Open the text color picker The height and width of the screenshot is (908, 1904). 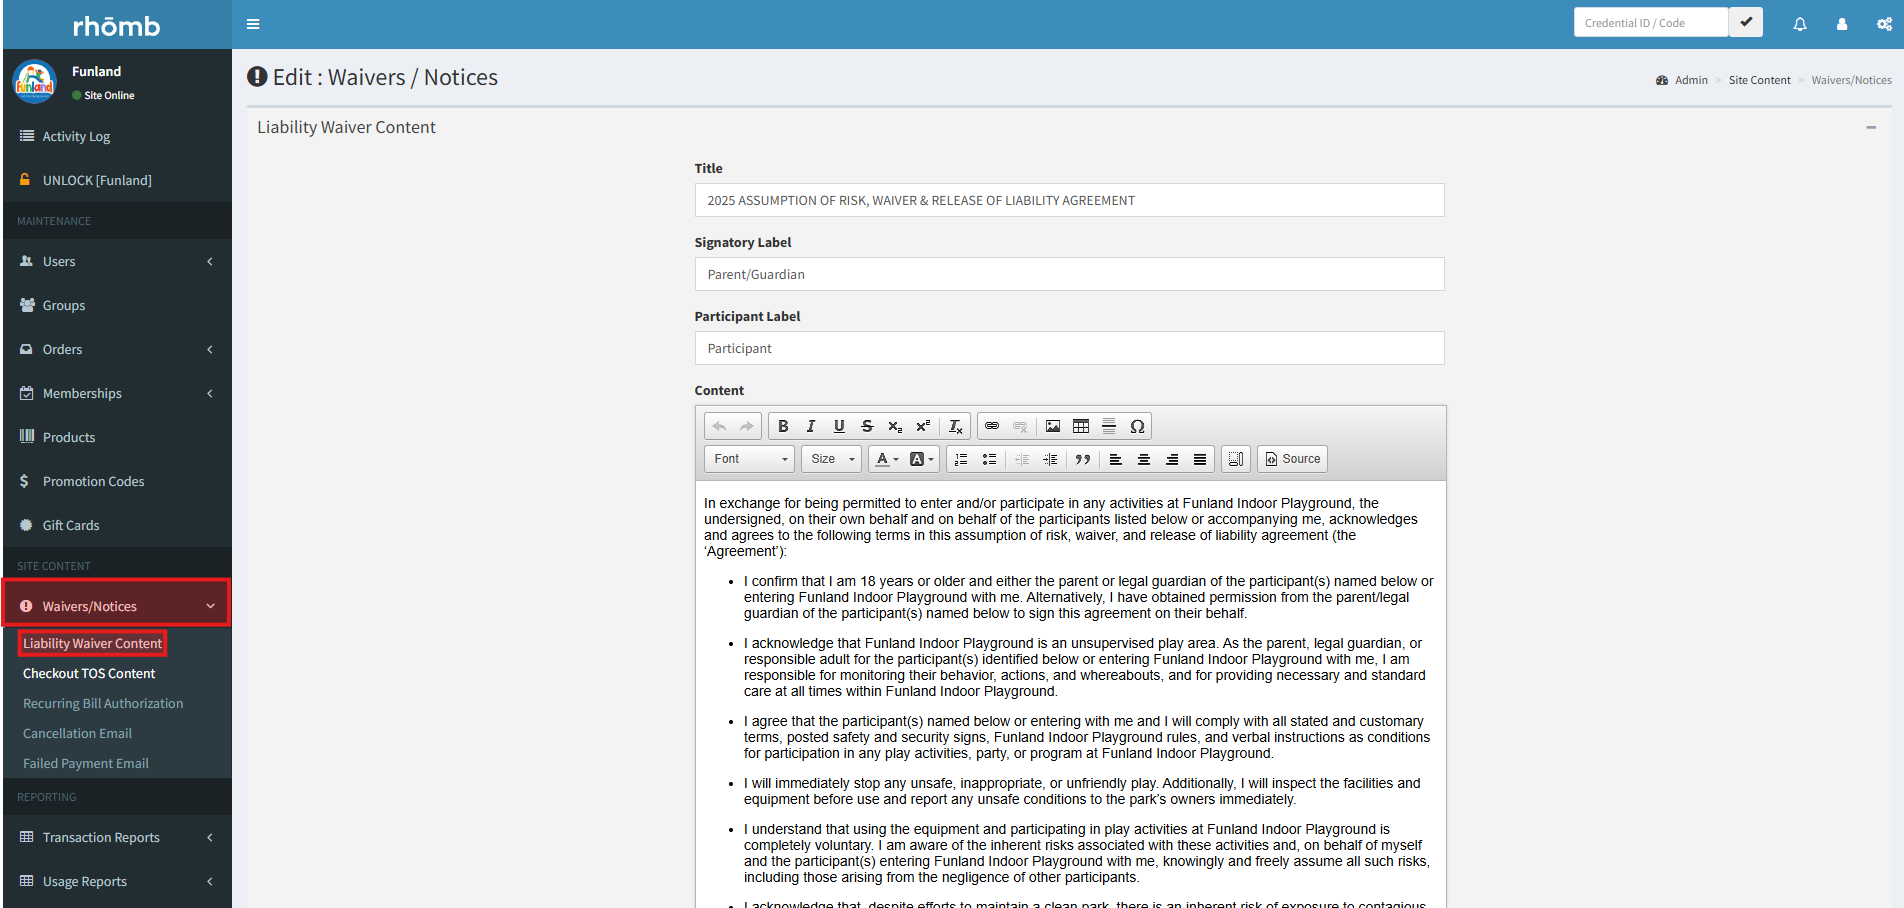click(x=886, y=459)
